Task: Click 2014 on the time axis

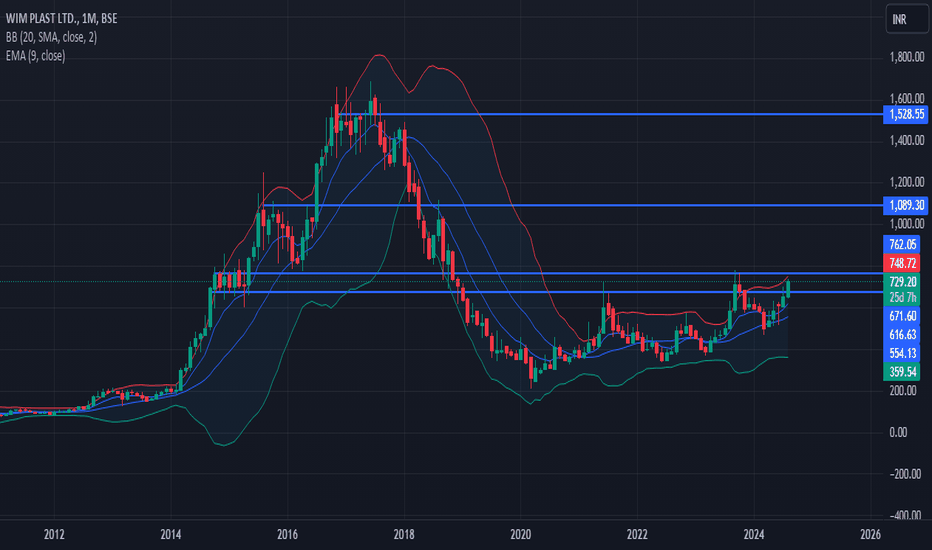Action: pyautogui.click(x=171, y=534)
